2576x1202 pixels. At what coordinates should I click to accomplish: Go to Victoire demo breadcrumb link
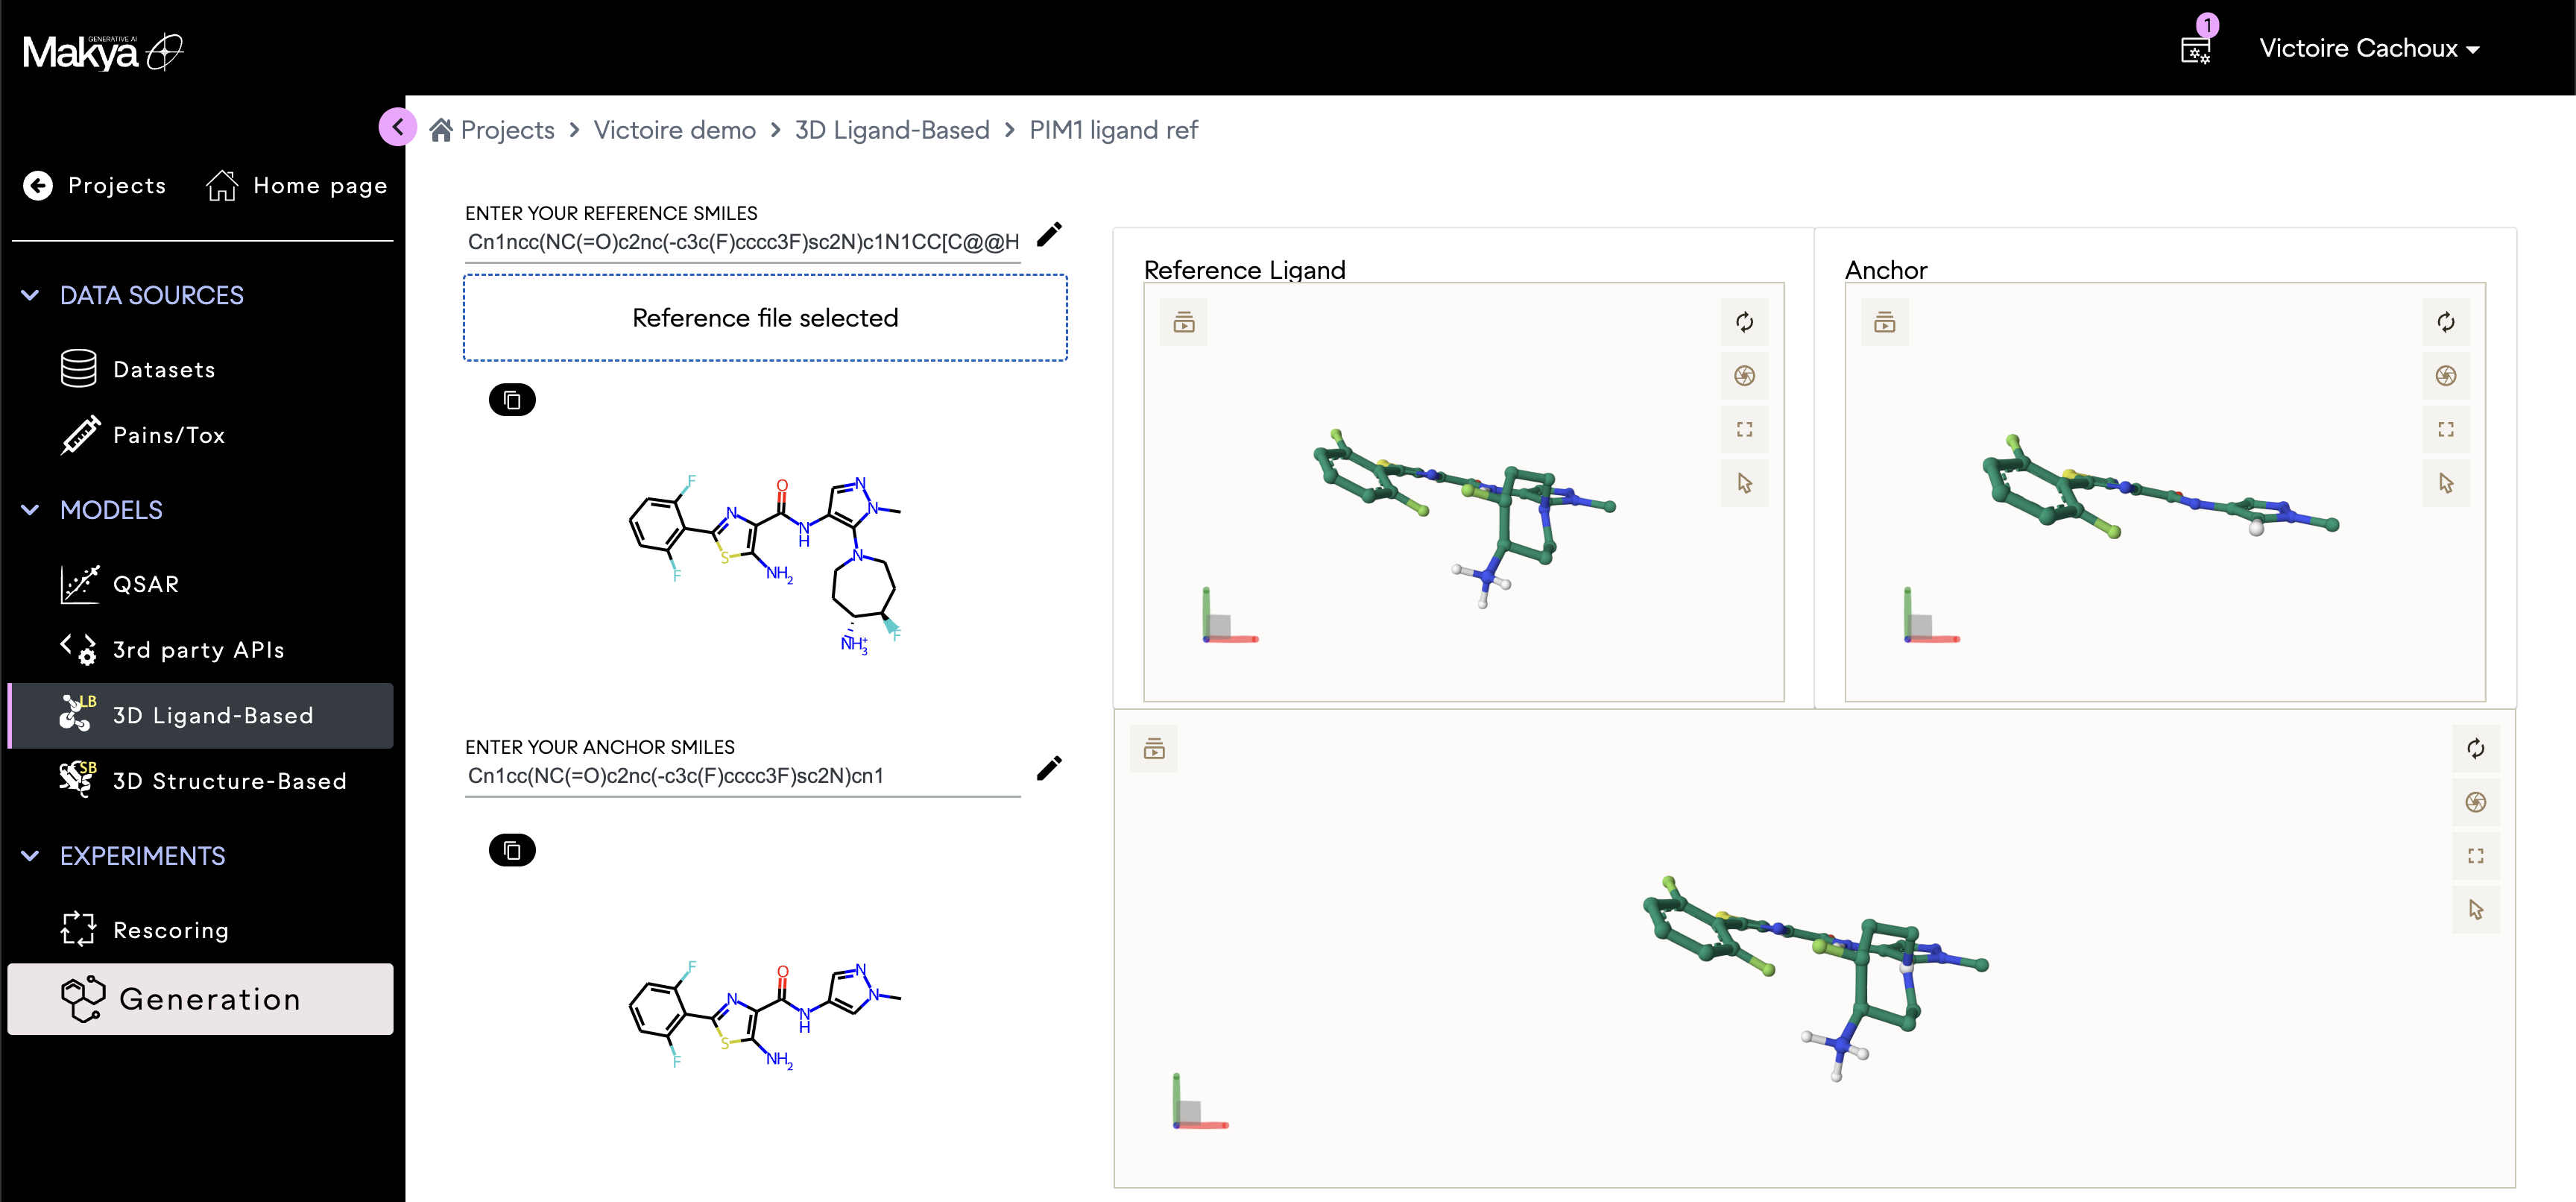(x=674, y=130)
